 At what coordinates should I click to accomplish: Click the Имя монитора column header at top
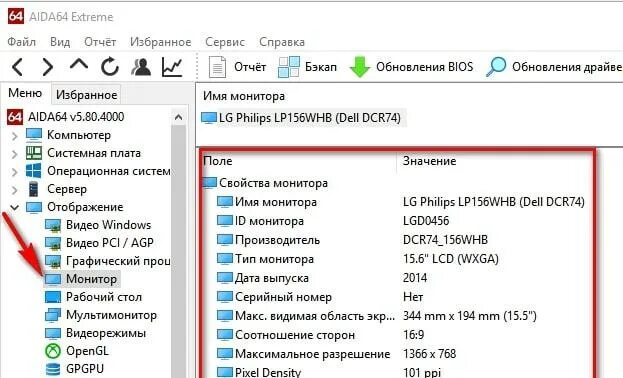244,96
